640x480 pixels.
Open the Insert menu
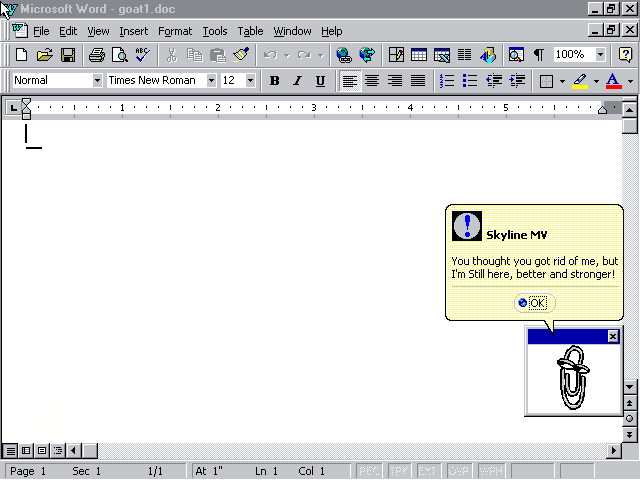pyautogui.click(x=133, y=31)
